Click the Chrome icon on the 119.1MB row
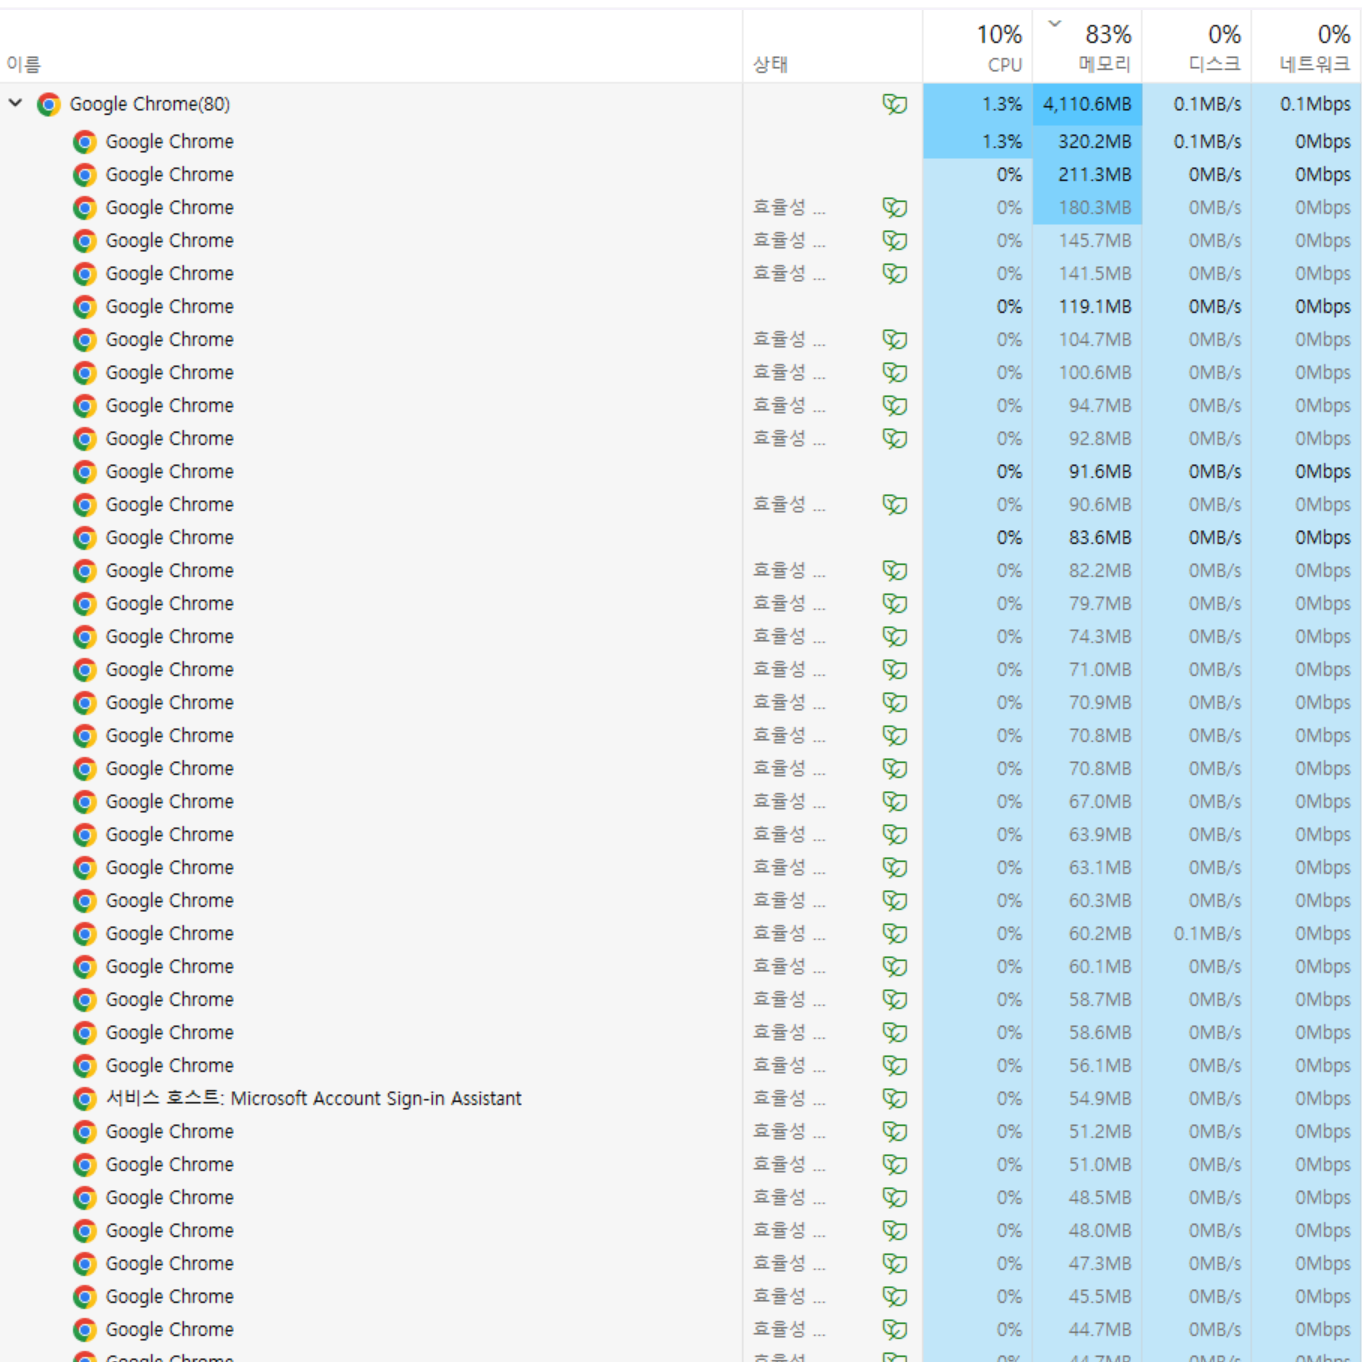The height and width of the screenshot is (1362, 1362). [85, 307]
